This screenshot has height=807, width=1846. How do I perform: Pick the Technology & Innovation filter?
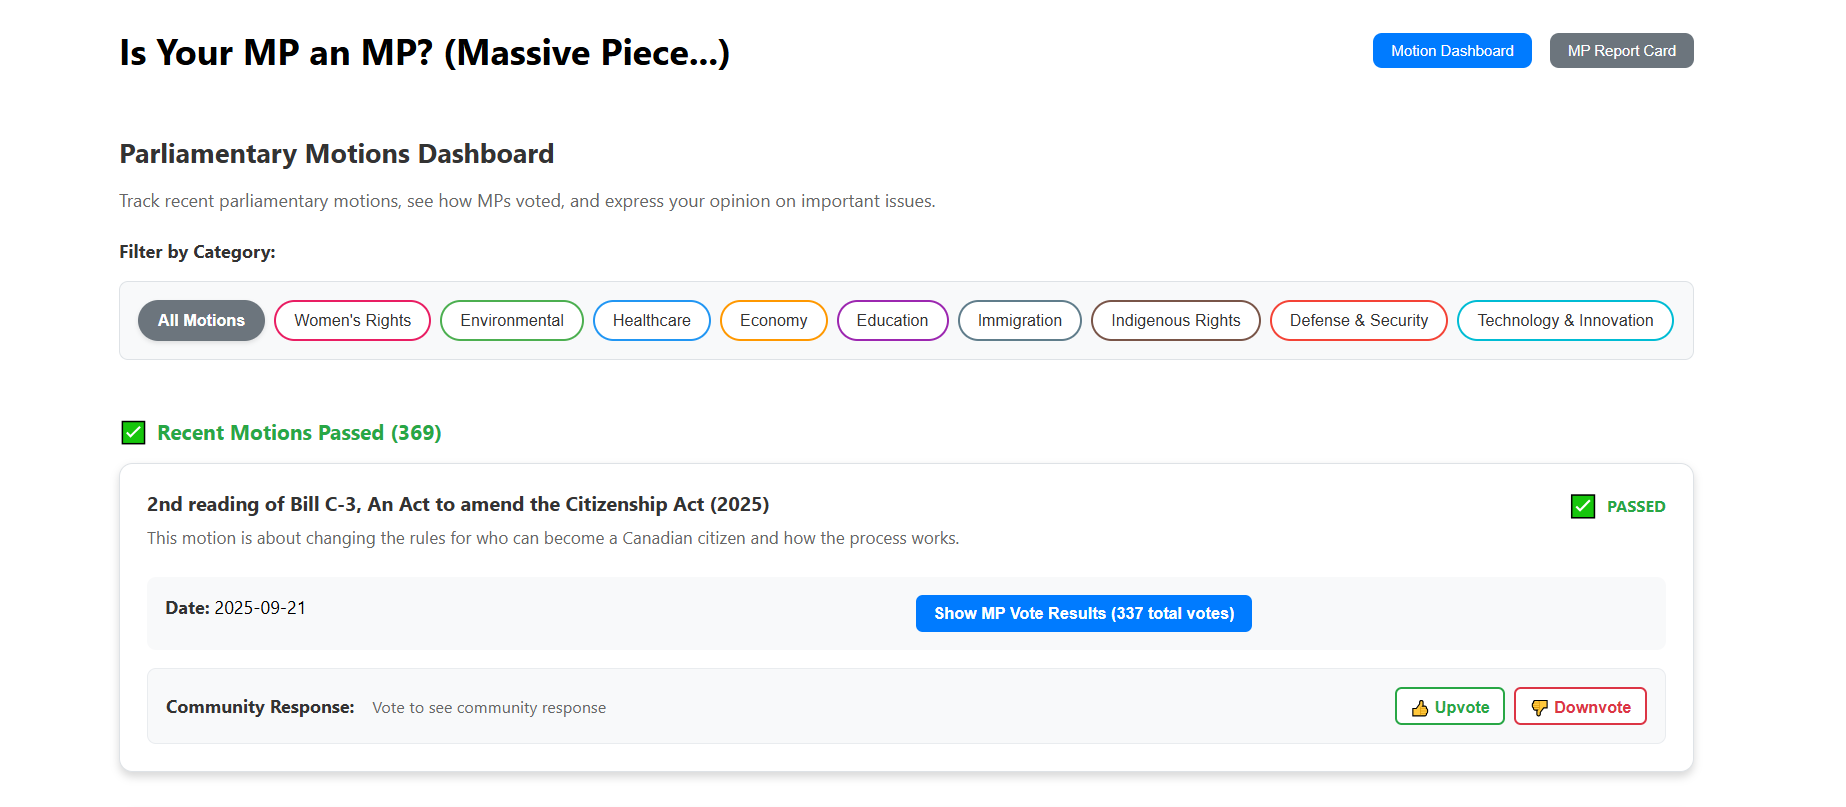click(x=1564, y=321)
